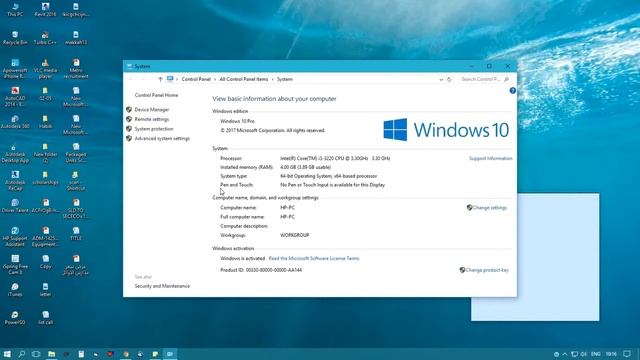The image size is (640, 360).
Task: Select the TITLE file on desktop
Action: (x=76, y=234)
